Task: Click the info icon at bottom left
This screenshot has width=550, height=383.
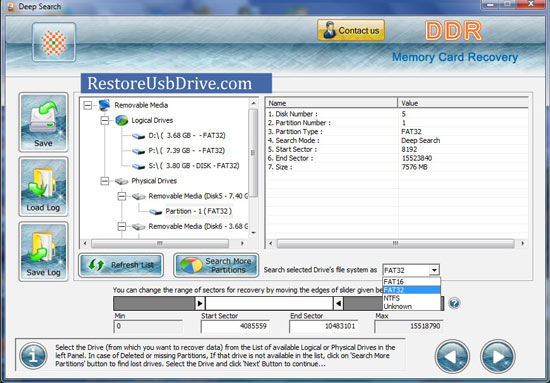Action: click(33, 356)
